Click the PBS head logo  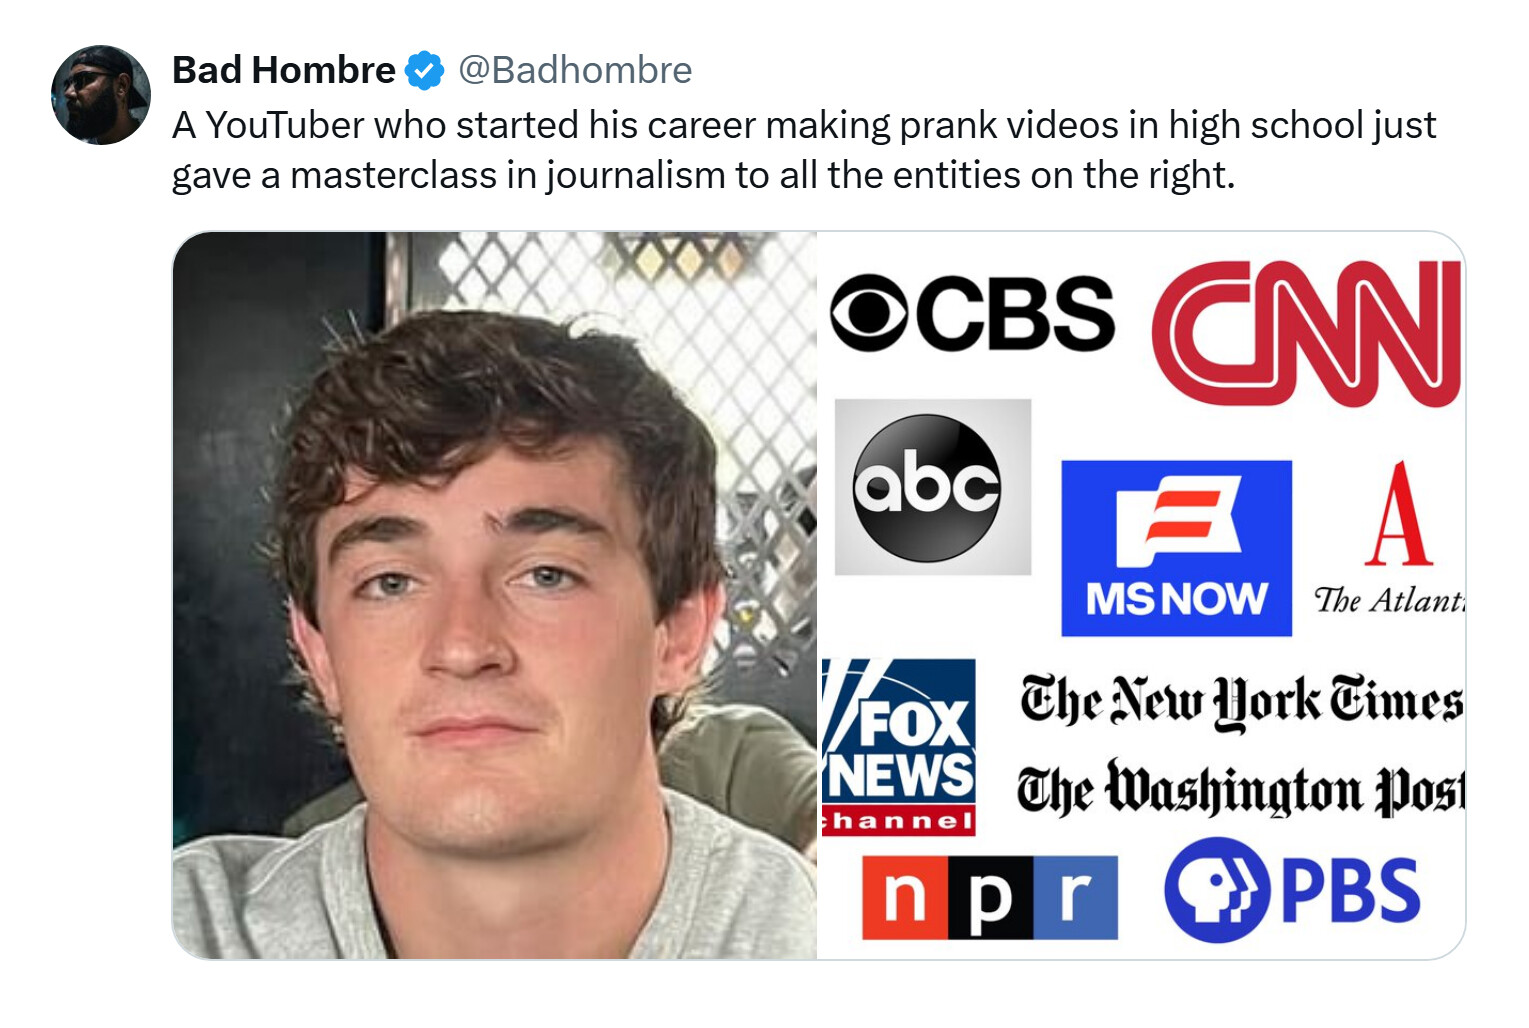pos(1217,890)
